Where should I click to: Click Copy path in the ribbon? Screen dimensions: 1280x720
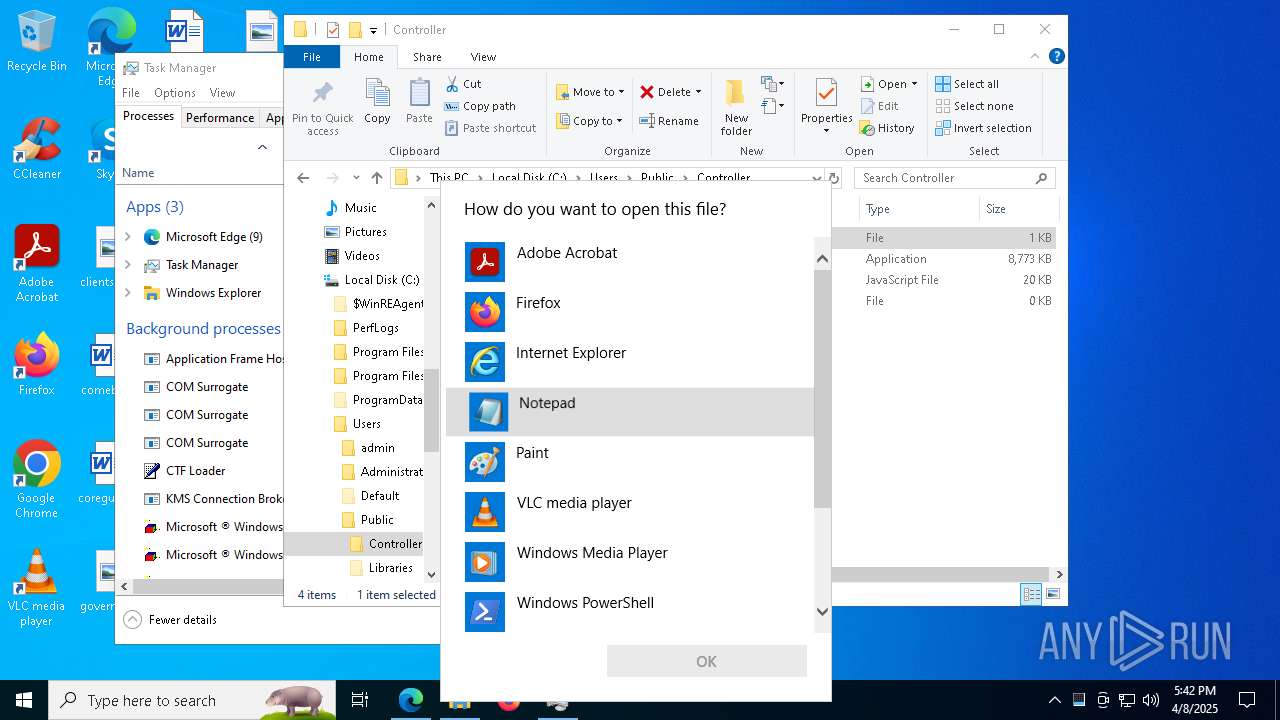[480, 106]
